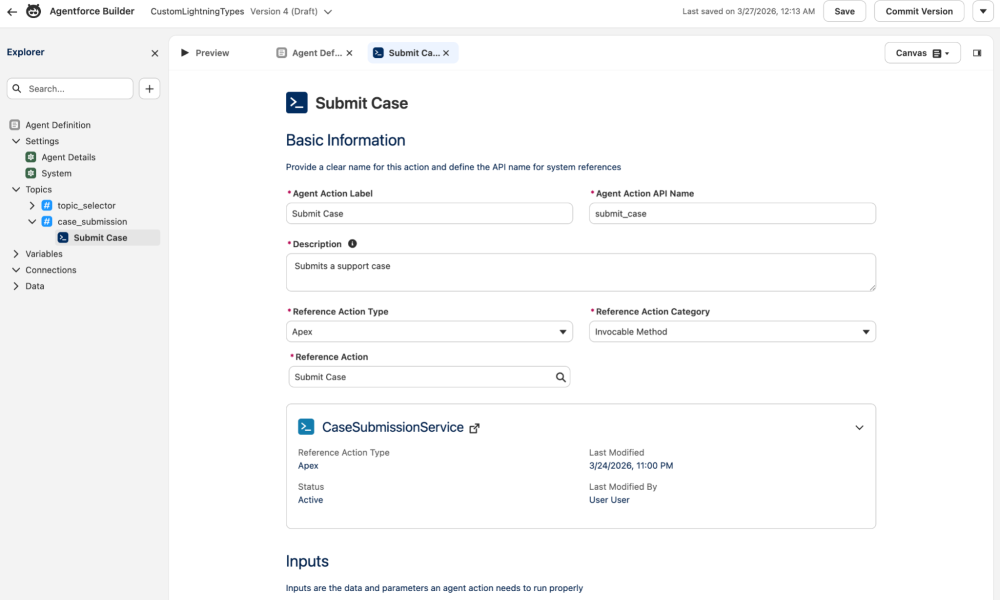Viewport: 1000px width, 600px height.
Task: Collapse the Connections section
Action: (16, 270)
